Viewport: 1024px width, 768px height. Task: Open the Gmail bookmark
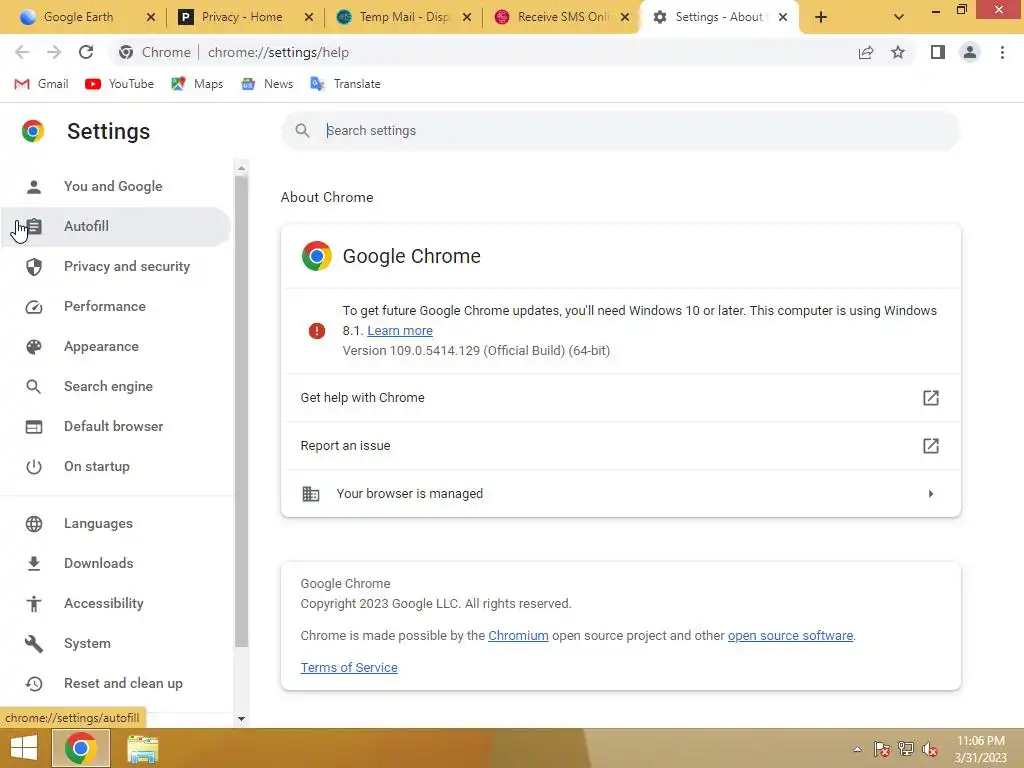pyautogui.click(x=41, y=84)
